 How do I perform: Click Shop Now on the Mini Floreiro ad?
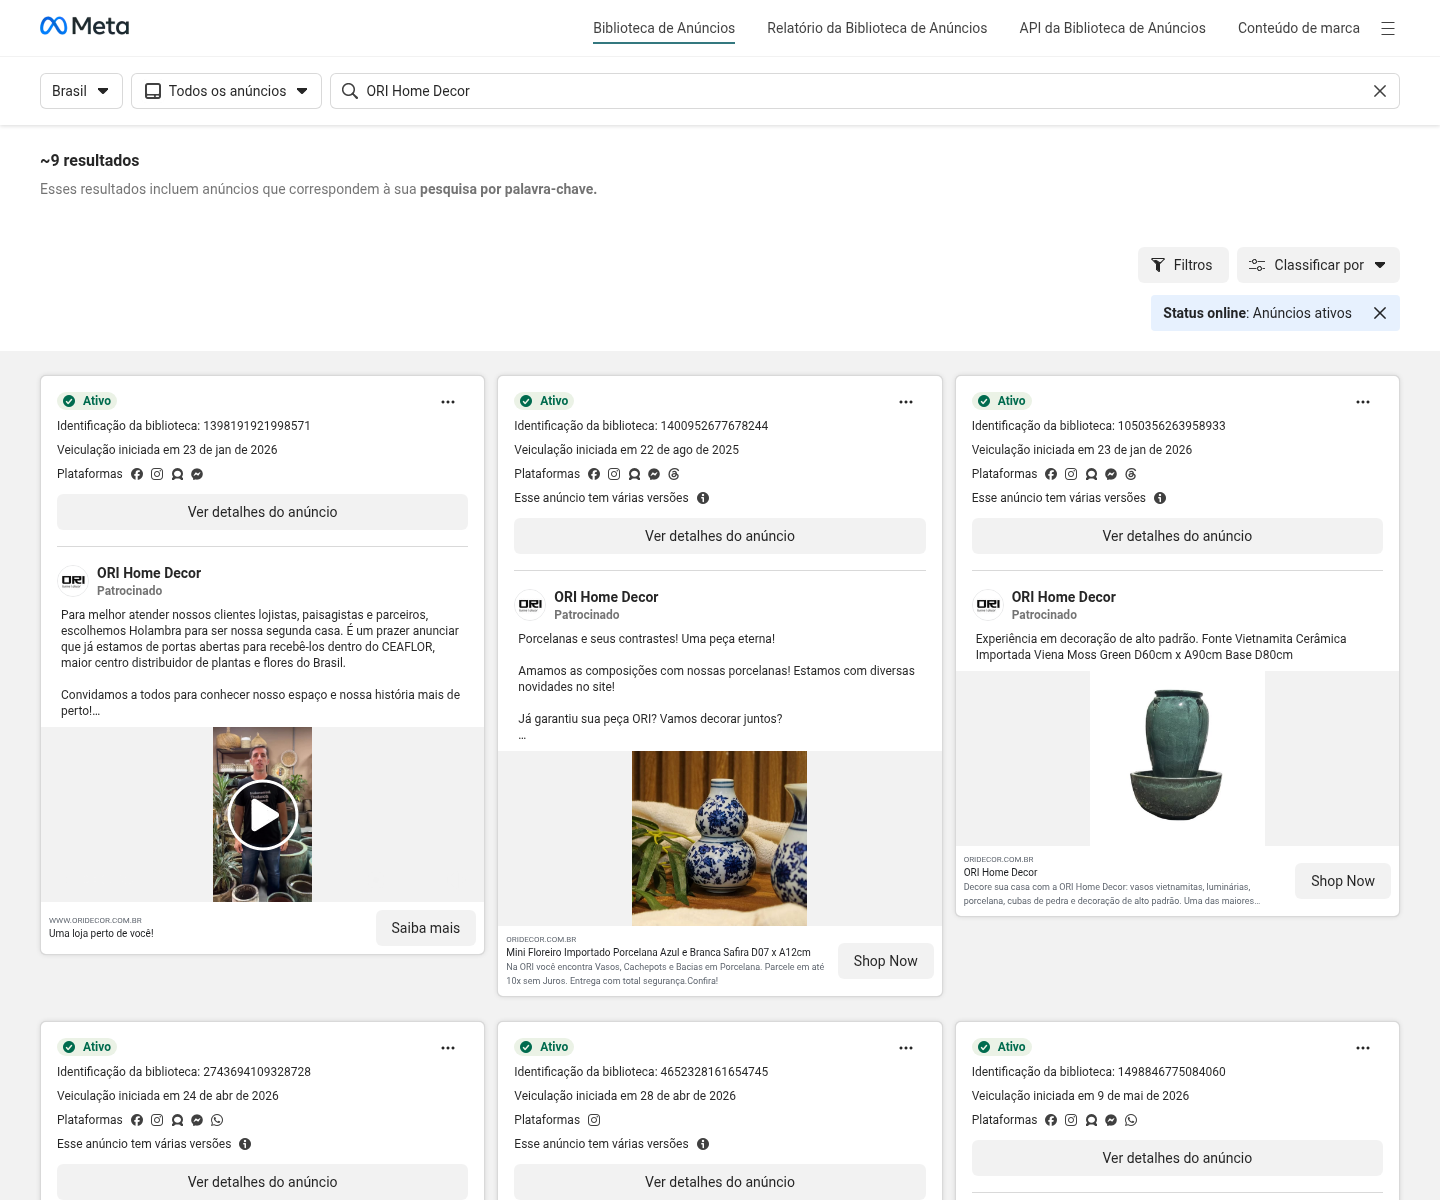pos(885,961)
